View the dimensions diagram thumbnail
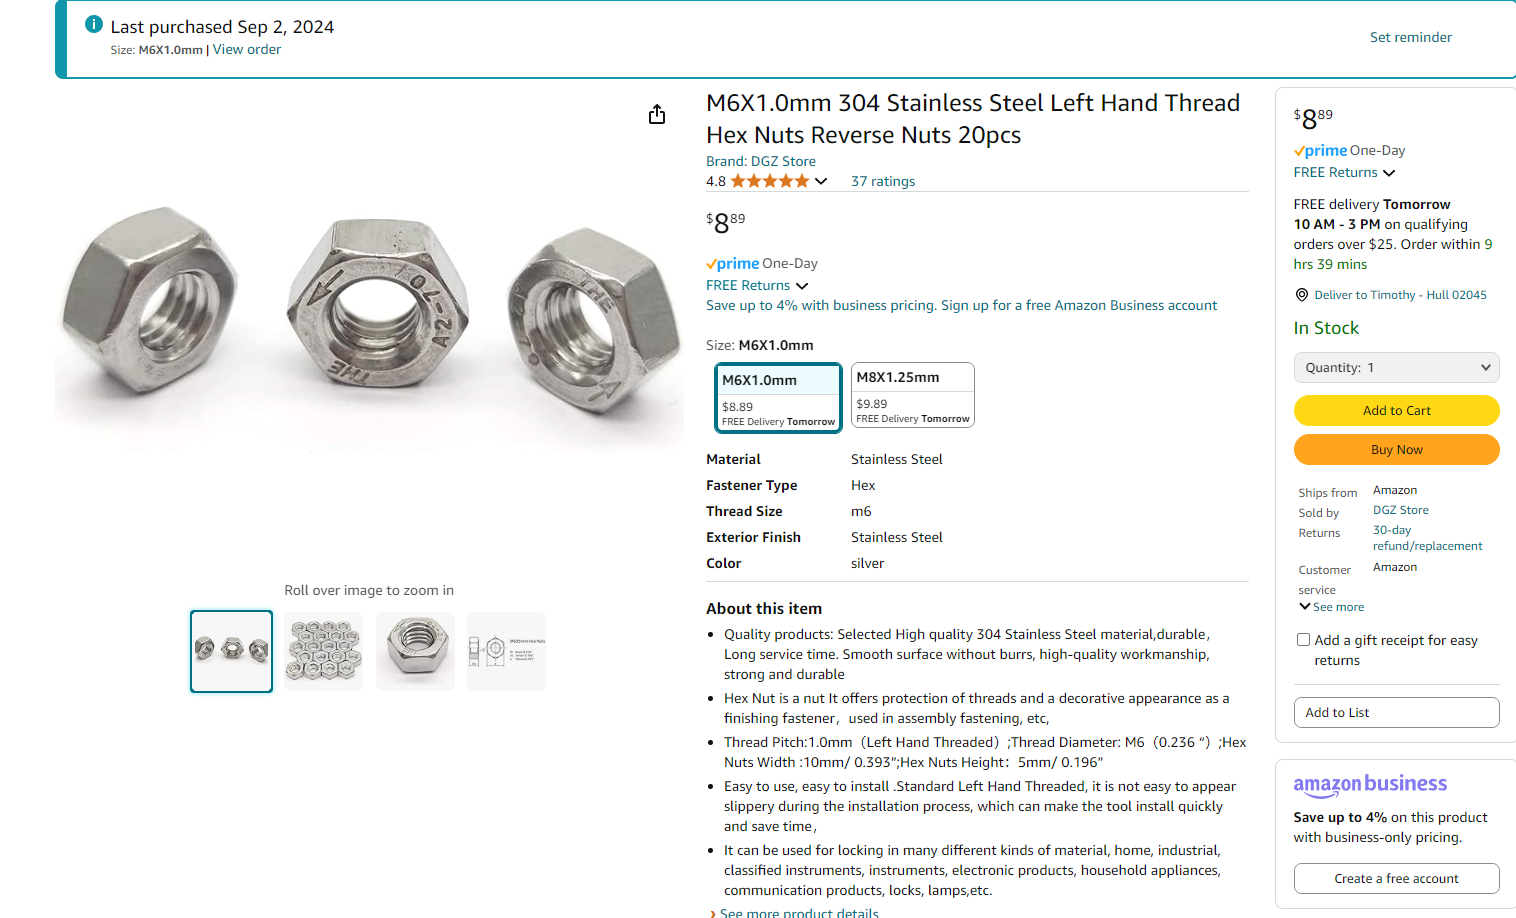The height and width of the screenshot is (918, 1516). [507, 651]
